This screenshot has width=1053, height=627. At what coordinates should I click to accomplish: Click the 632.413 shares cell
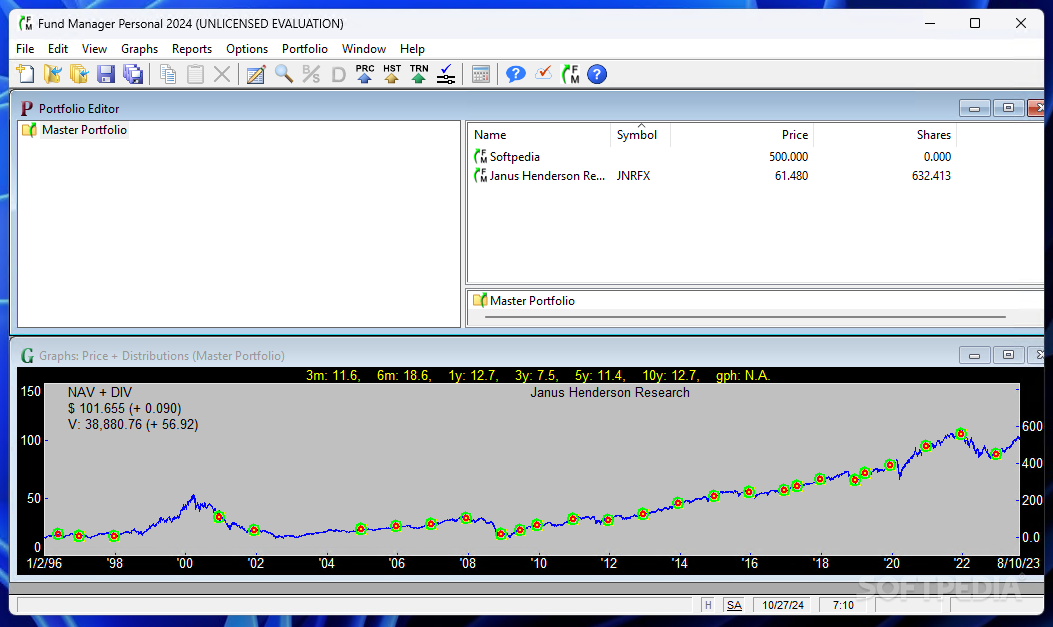[931, 176]
